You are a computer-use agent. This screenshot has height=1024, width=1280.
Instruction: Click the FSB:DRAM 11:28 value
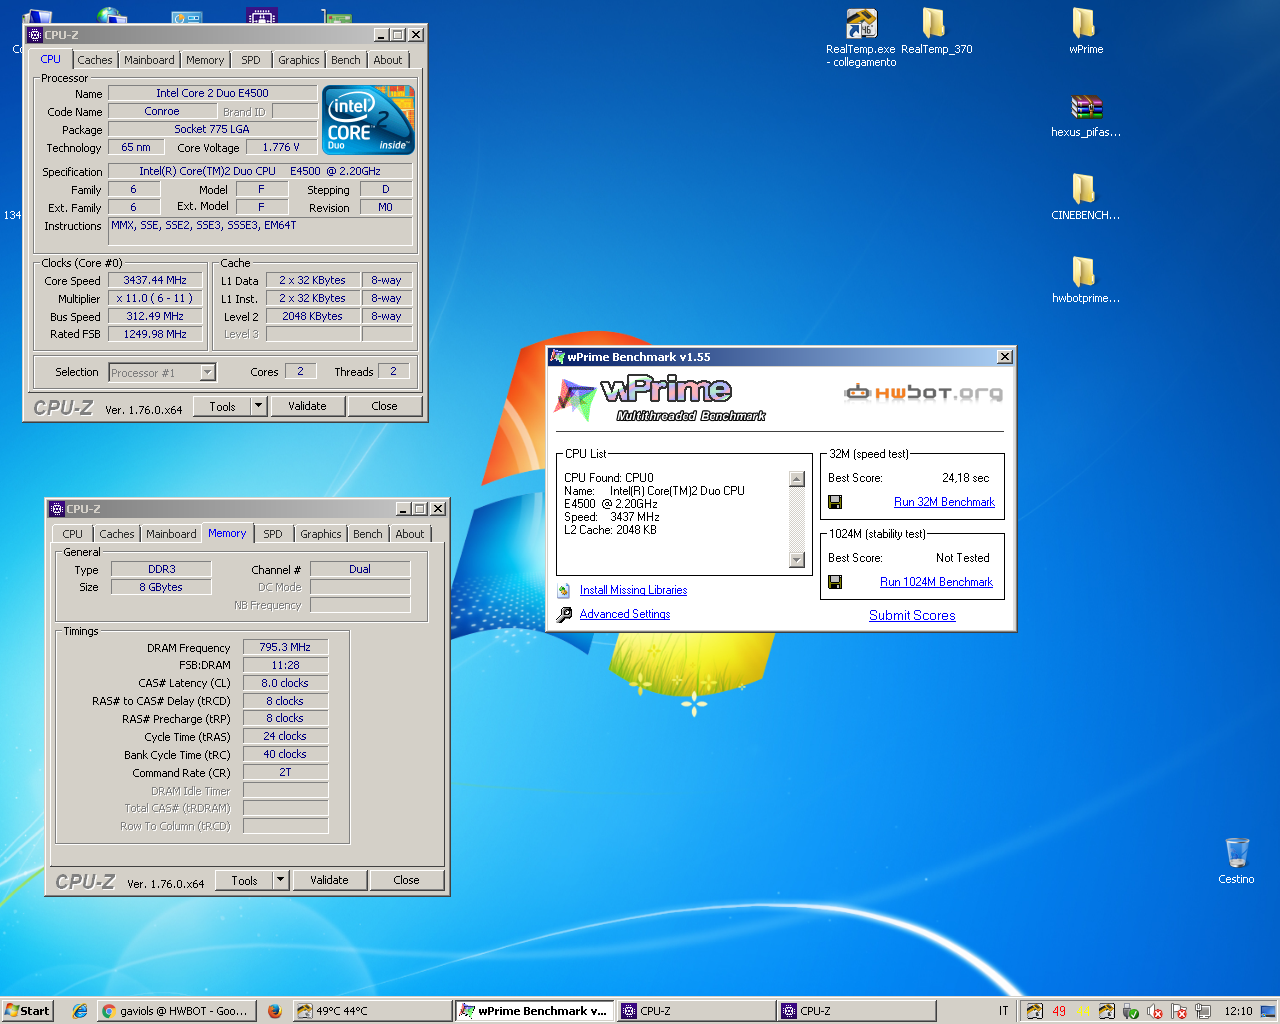pyautogui.click(x=285, y=665)
